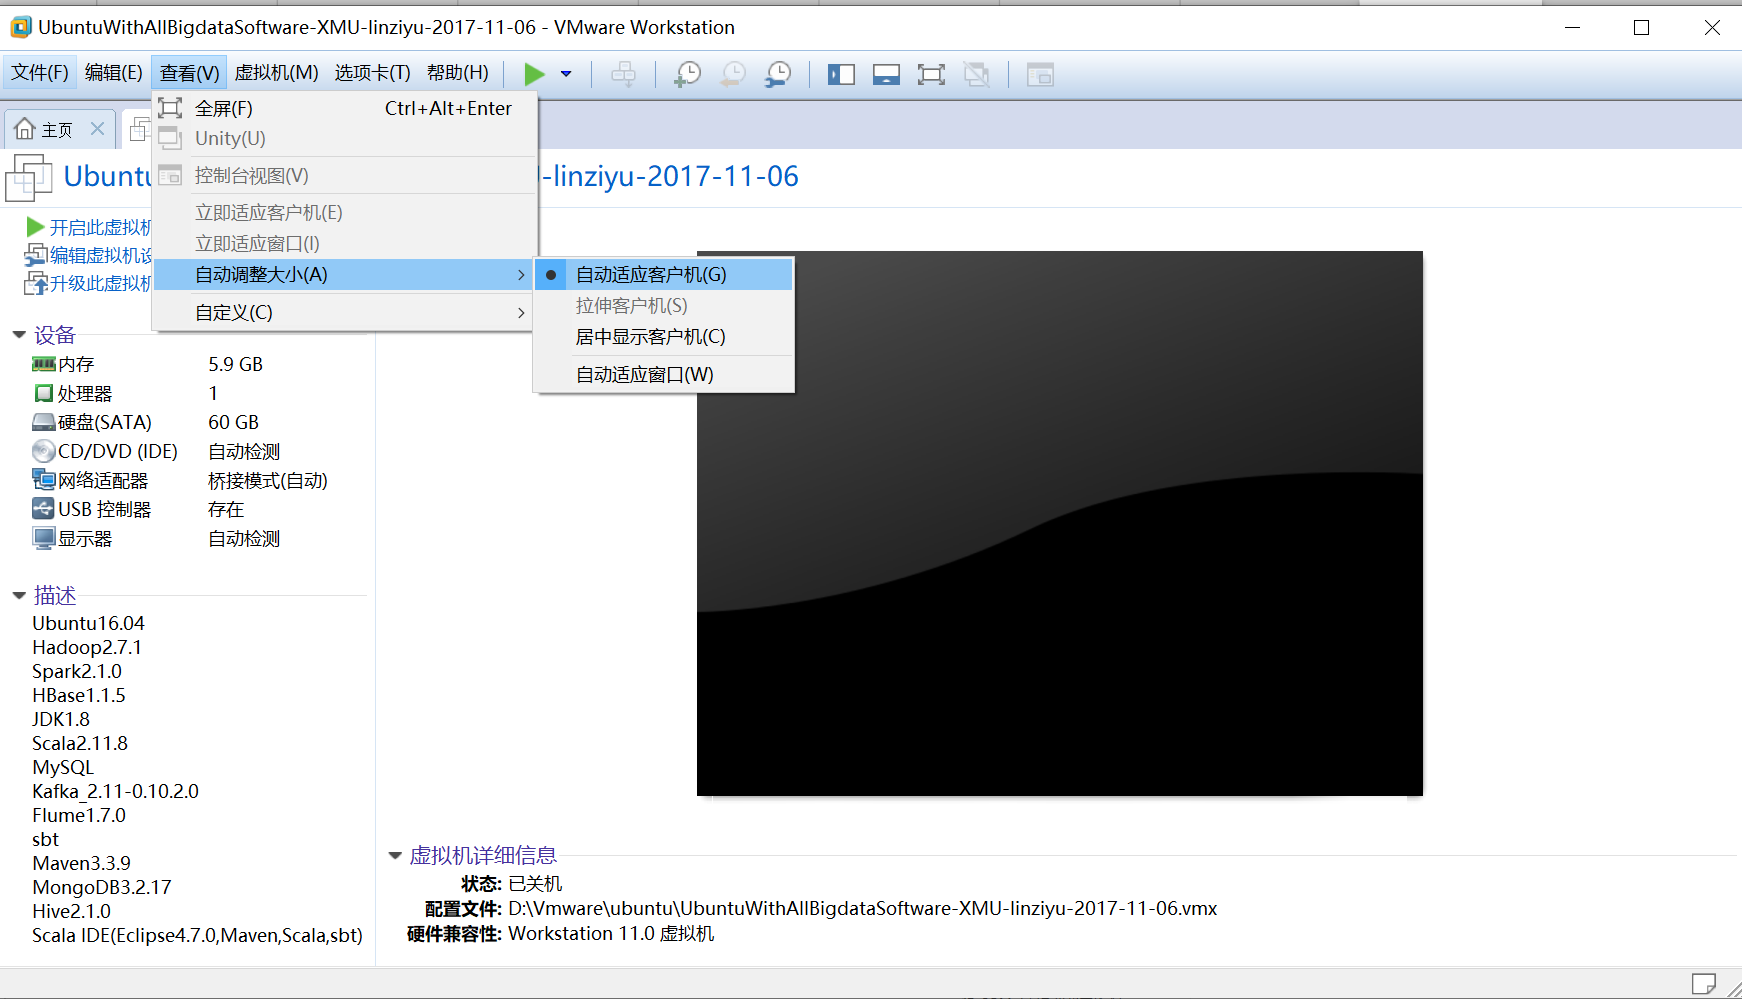Click the home icon on 主页 tab
The width and height of the screenshot is (1742, 999).
pyautogui.click(x=25, y=129)
